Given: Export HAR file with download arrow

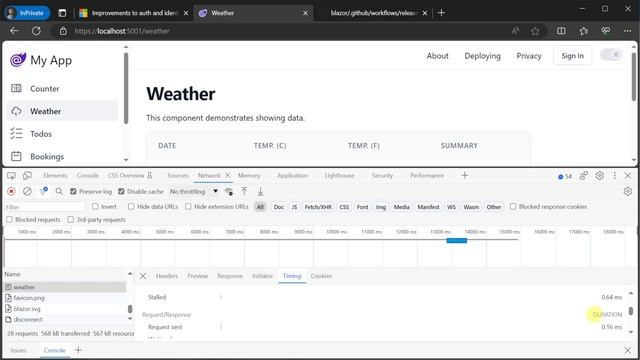Looking at the screenshot, I should click(x=260, y=191).
